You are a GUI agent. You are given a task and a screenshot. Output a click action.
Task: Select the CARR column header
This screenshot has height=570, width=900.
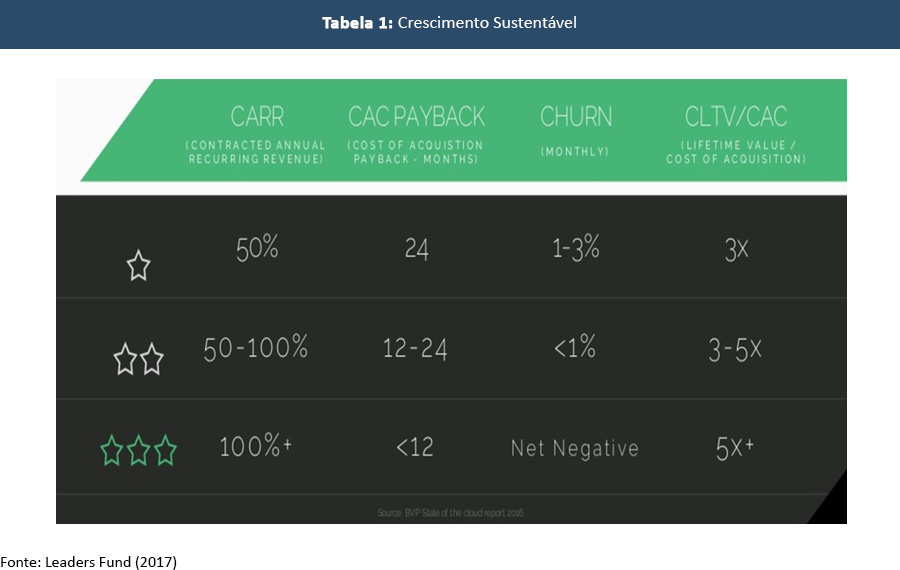point(257,117)
